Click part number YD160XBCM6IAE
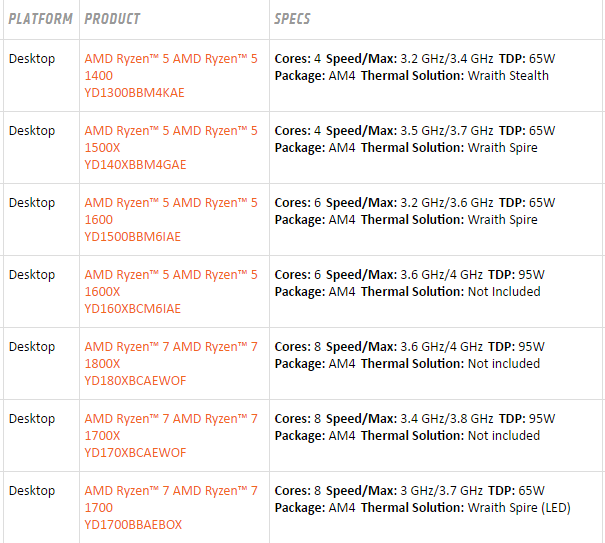The image size is (605, 543). coord(133,309)
